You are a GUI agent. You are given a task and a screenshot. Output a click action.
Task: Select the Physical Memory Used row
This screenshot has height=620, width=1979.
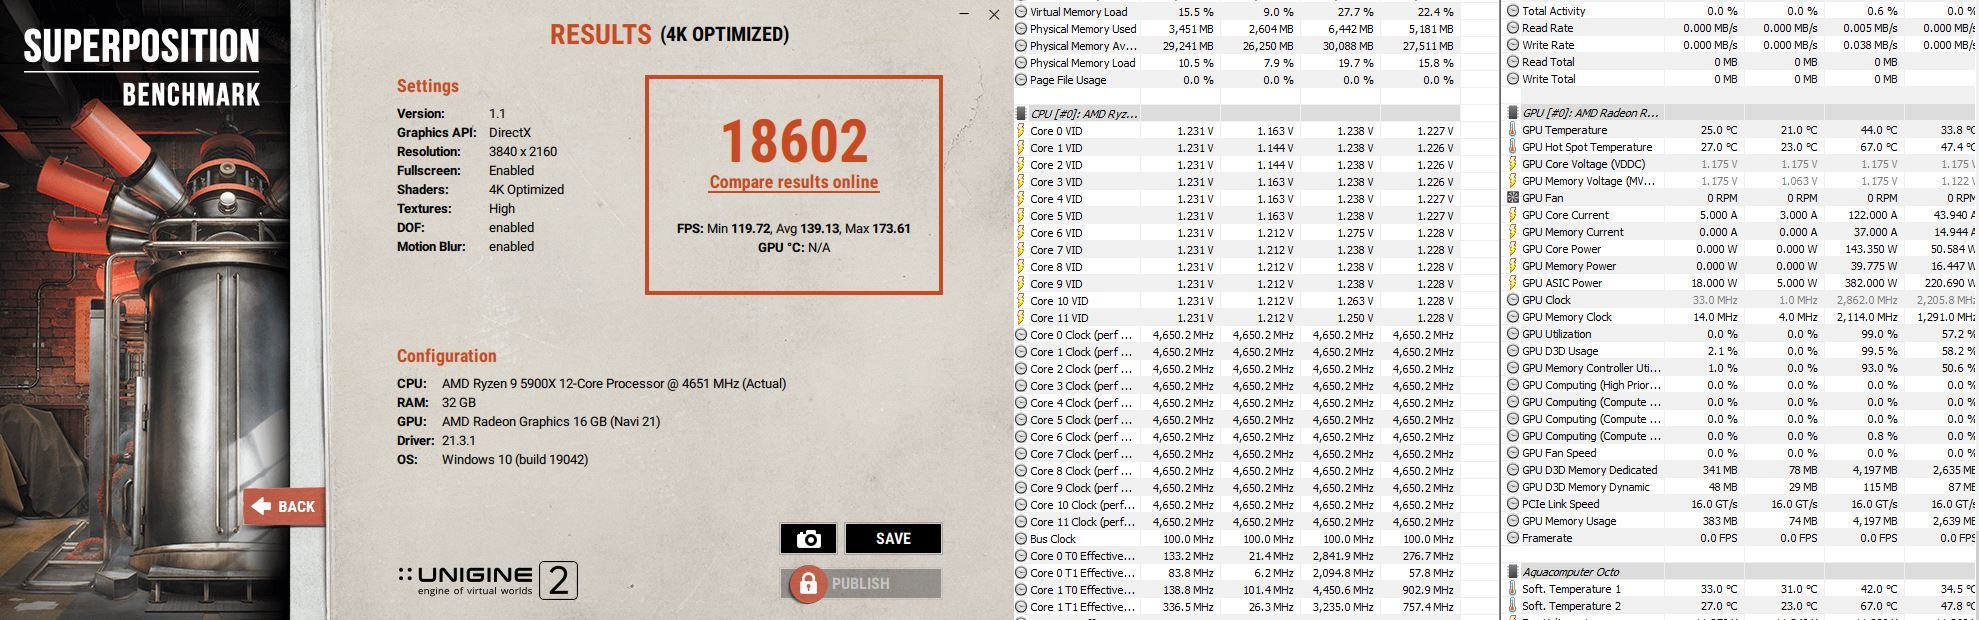1237,29
